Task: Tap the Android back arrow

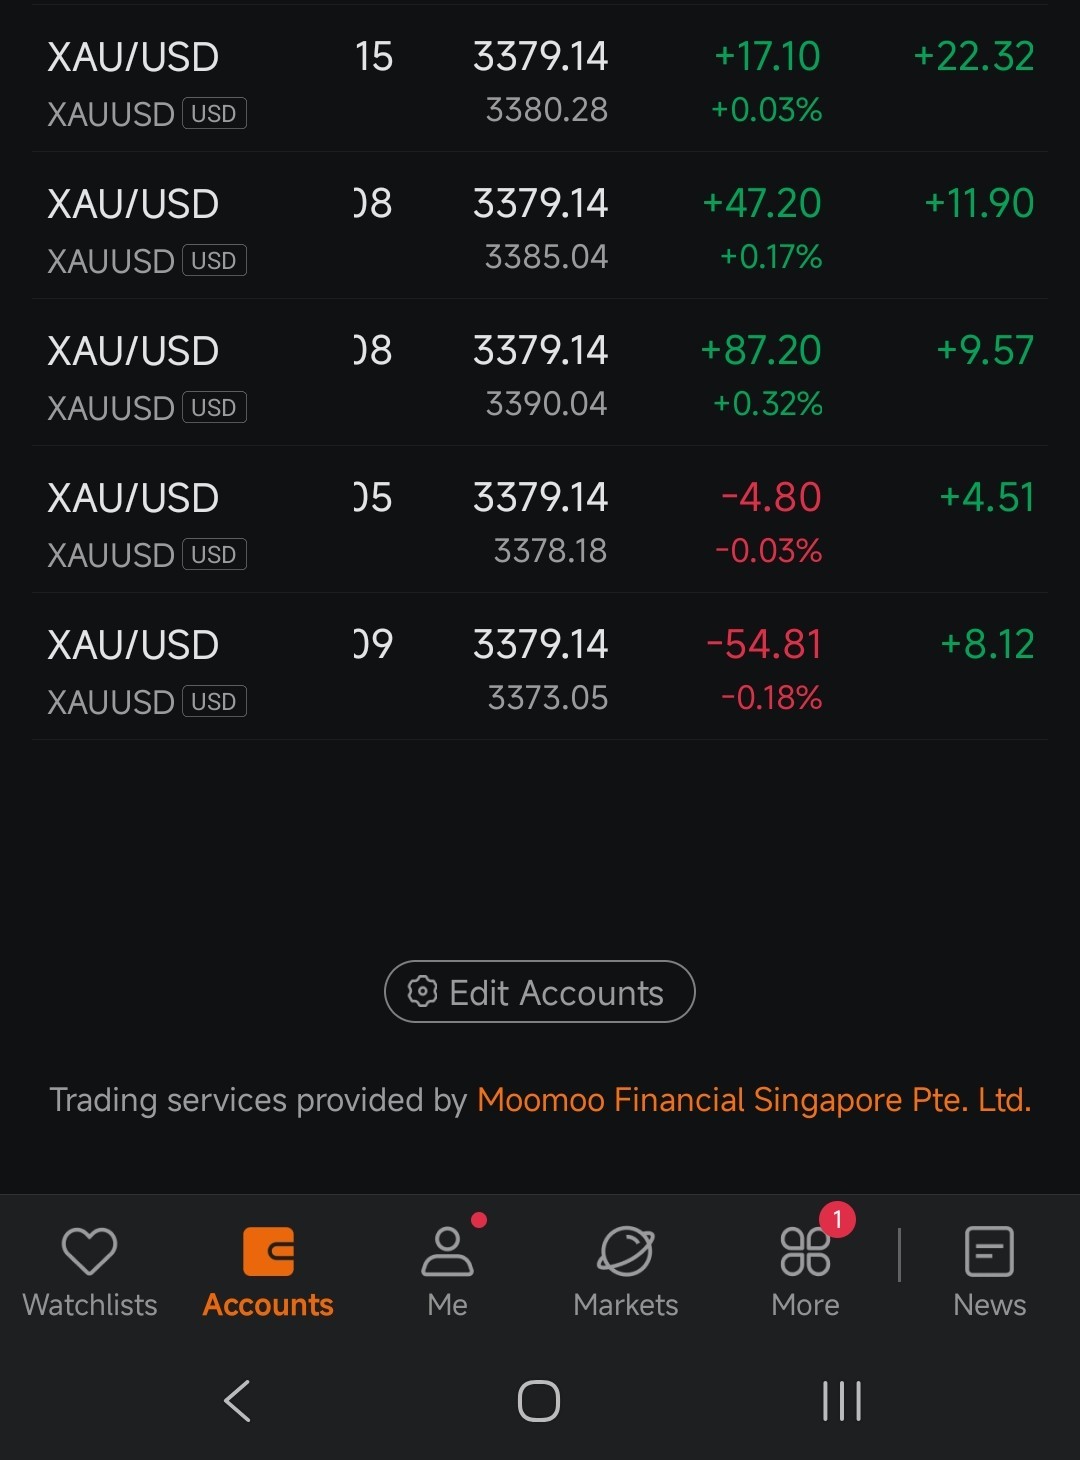Action: (x=237, y=1400)
